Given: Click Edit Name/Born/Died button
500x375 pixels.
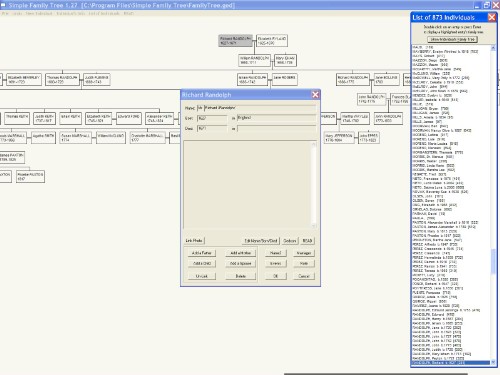Looking at the screenshot, I should [261, 241].
